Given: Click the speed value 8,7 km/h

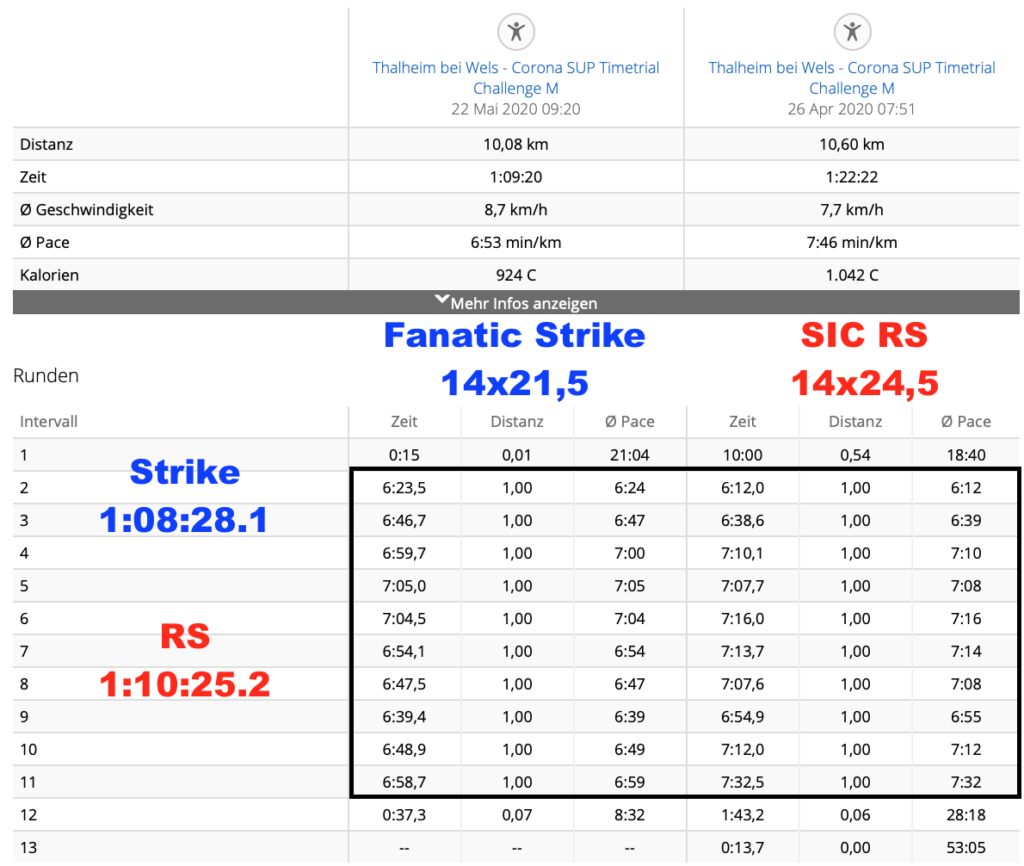Looking at the screenshot, I should 516,210.
